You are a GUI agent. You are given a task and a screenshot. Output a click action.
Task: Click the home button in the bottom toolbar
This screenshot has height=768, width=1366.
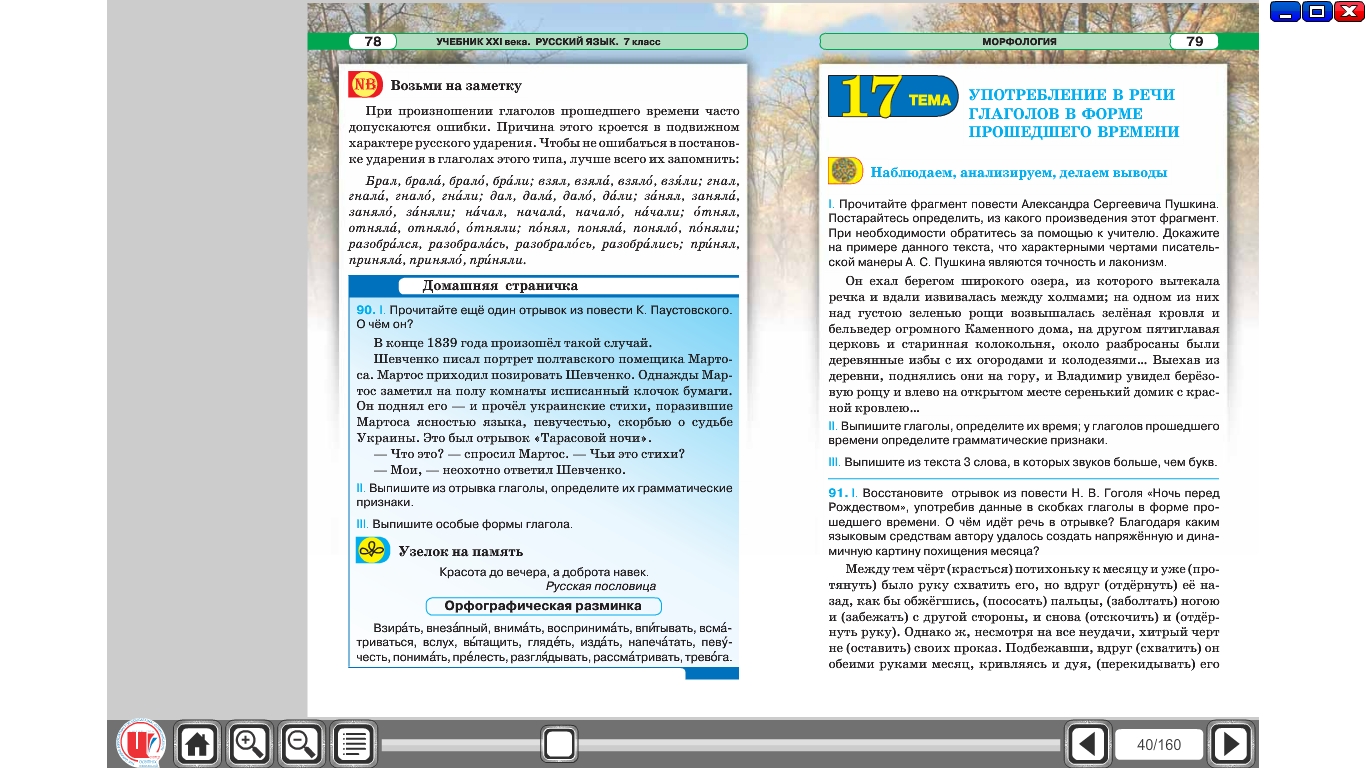197,744
